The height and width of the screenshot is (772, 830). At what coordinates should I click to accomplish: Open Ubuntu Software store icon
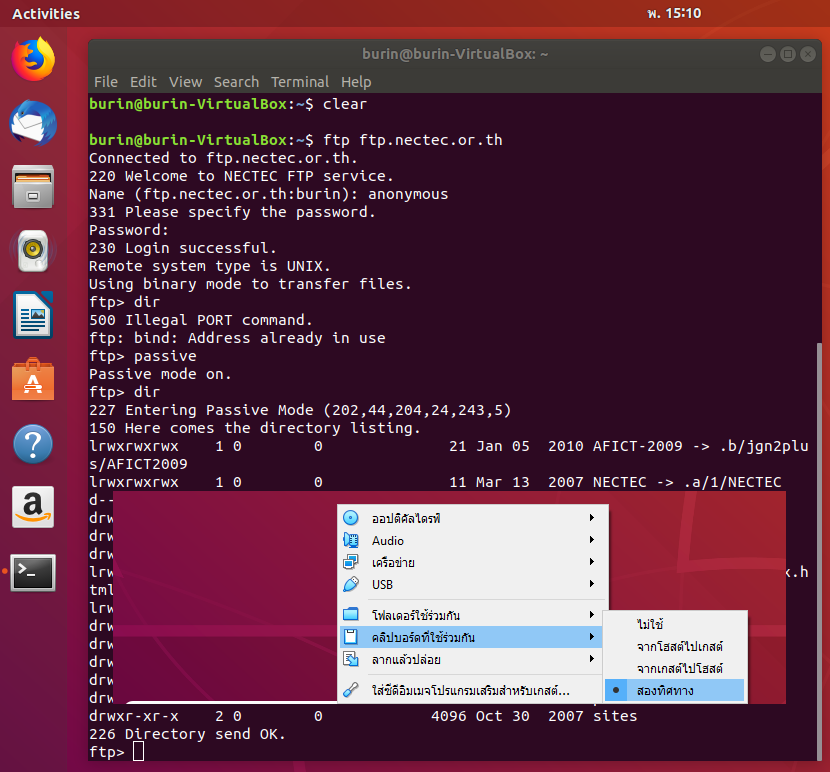(x=33, y=380)
